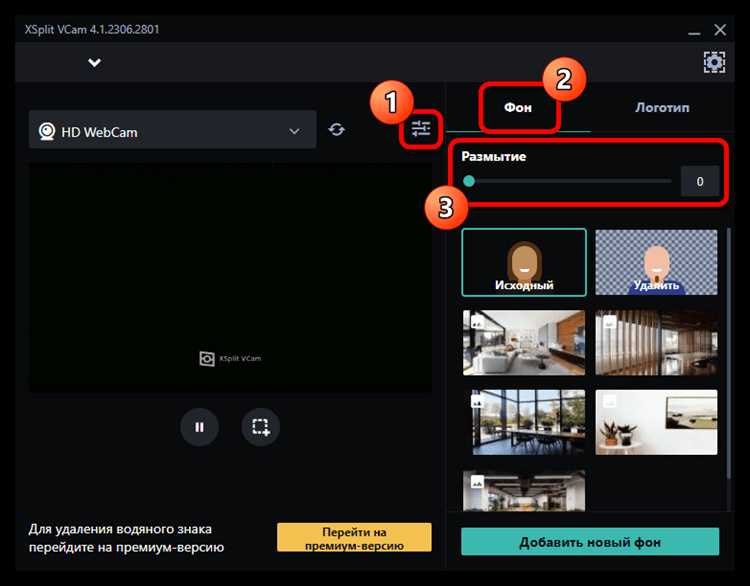
Task: Click the Размытие blur slider handle
Action: coord(469,181)
